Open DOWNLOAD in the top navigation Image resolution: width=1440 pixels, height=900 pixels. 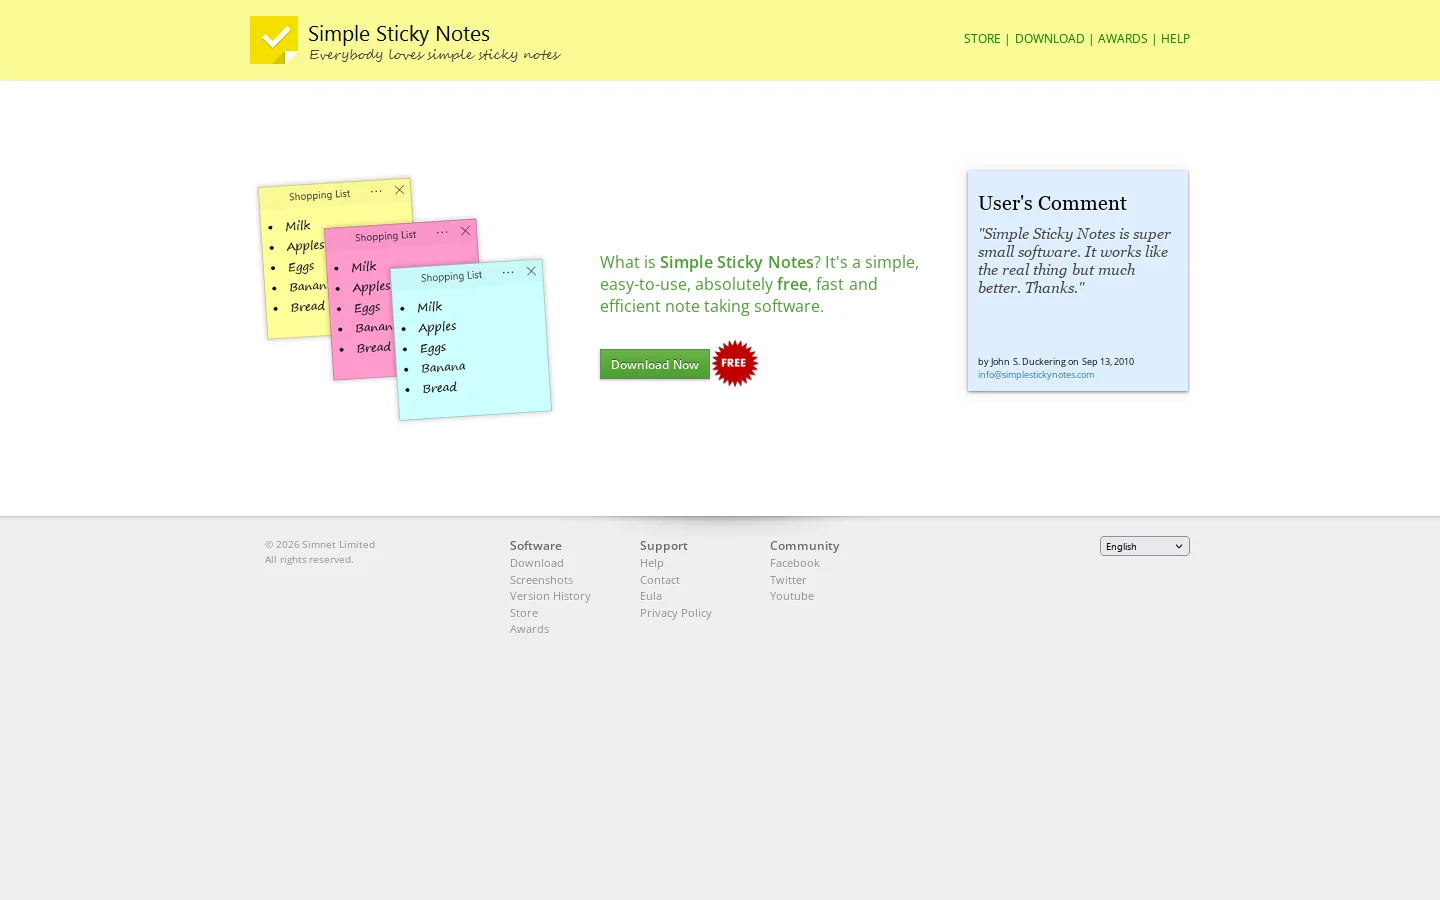click(x=1049, y=39)
